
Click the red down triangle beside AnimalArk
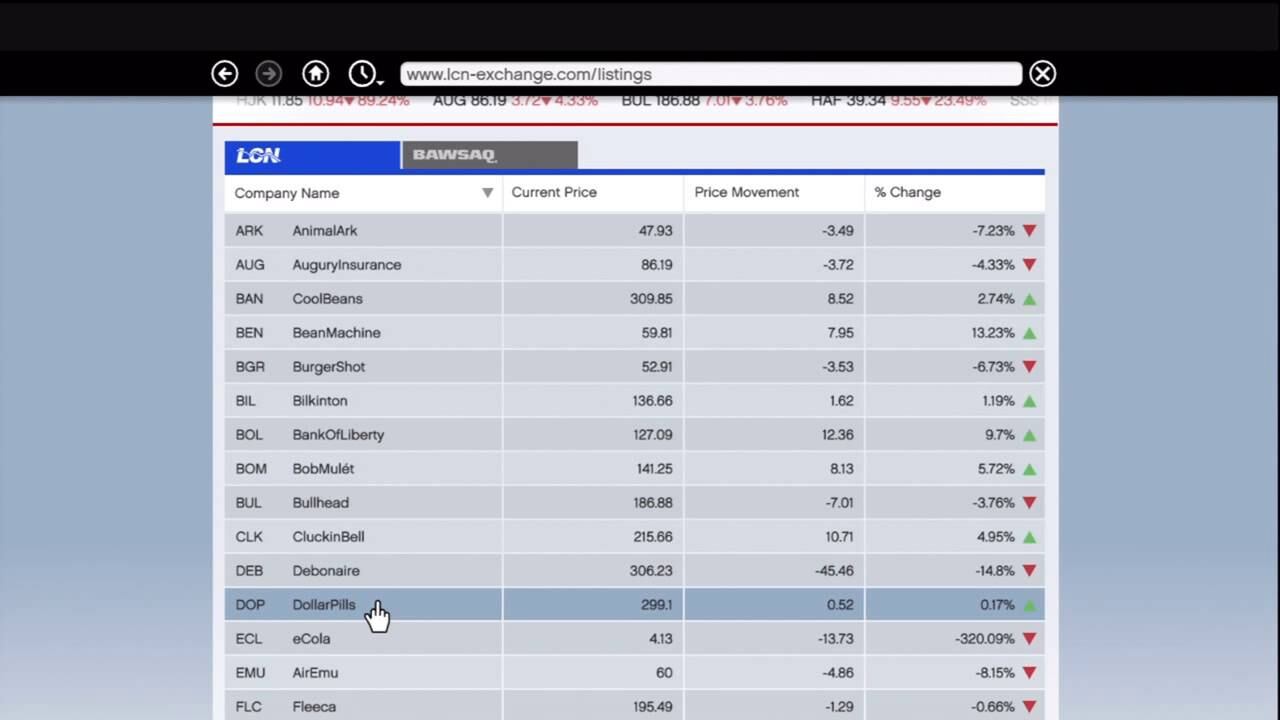point(1029,230)
